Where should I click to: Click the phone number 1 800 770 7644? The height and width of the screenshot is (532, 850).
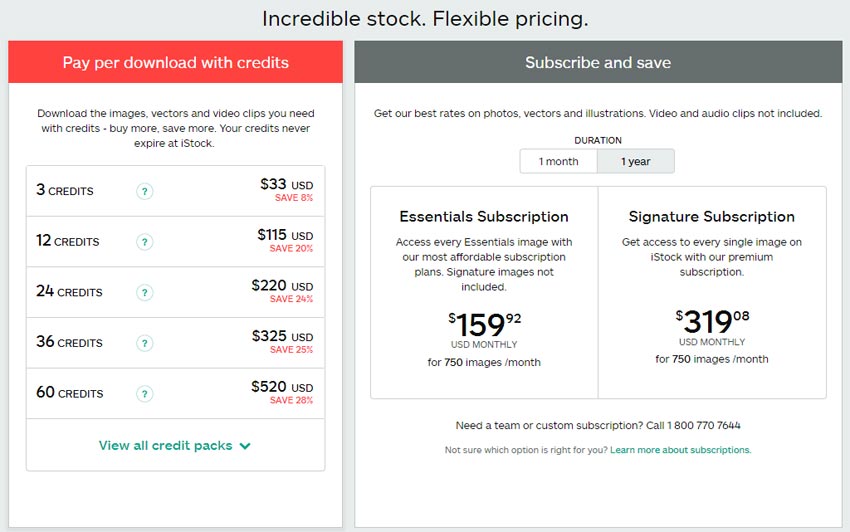704,426
